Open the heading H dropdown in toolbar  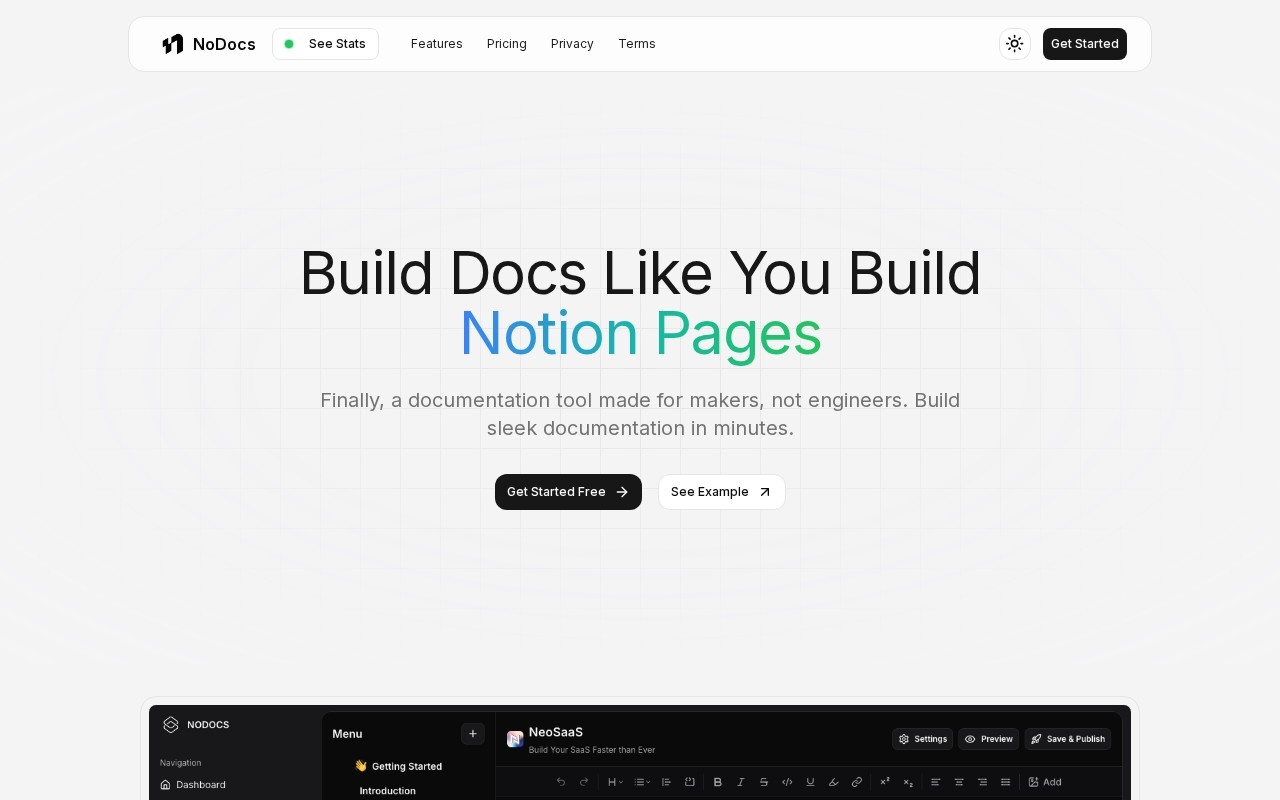(615, 782)
